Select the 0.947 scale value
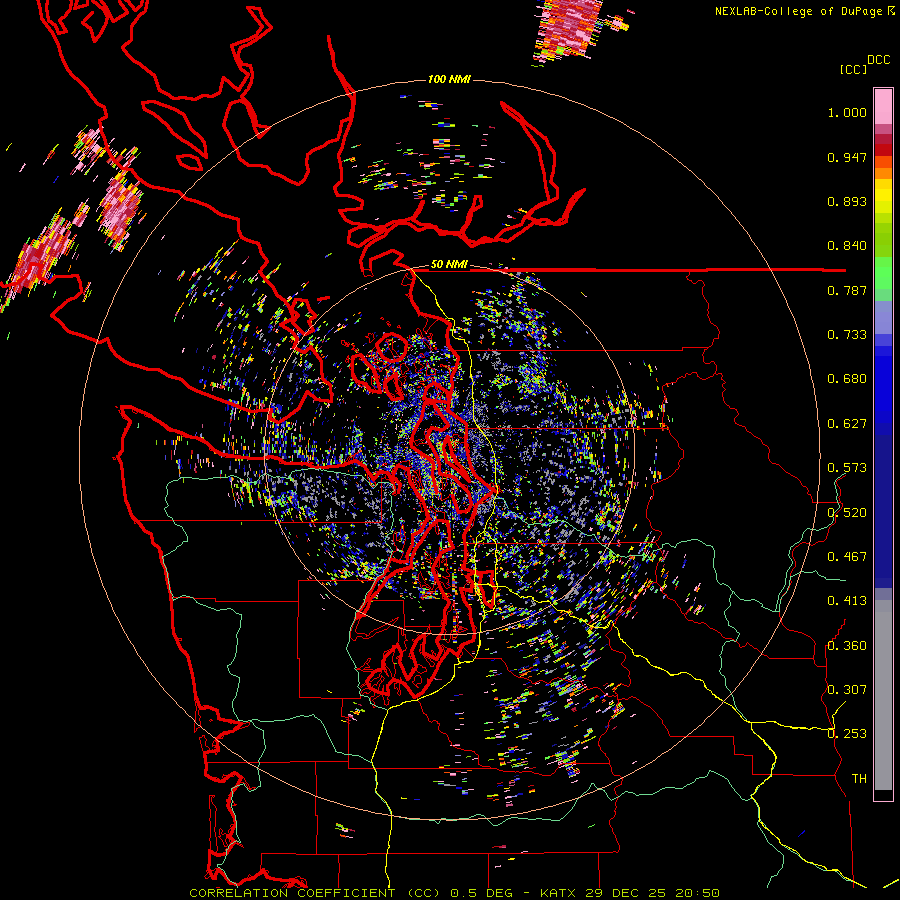 (x=847, y=157)
